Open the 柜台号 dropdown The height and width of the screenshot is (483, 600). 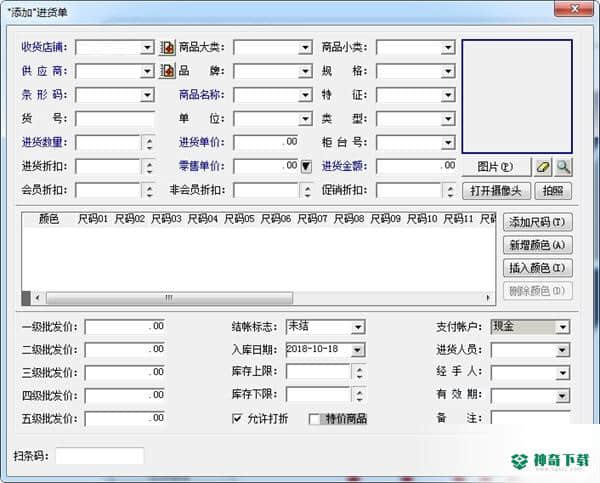(448, 143)
